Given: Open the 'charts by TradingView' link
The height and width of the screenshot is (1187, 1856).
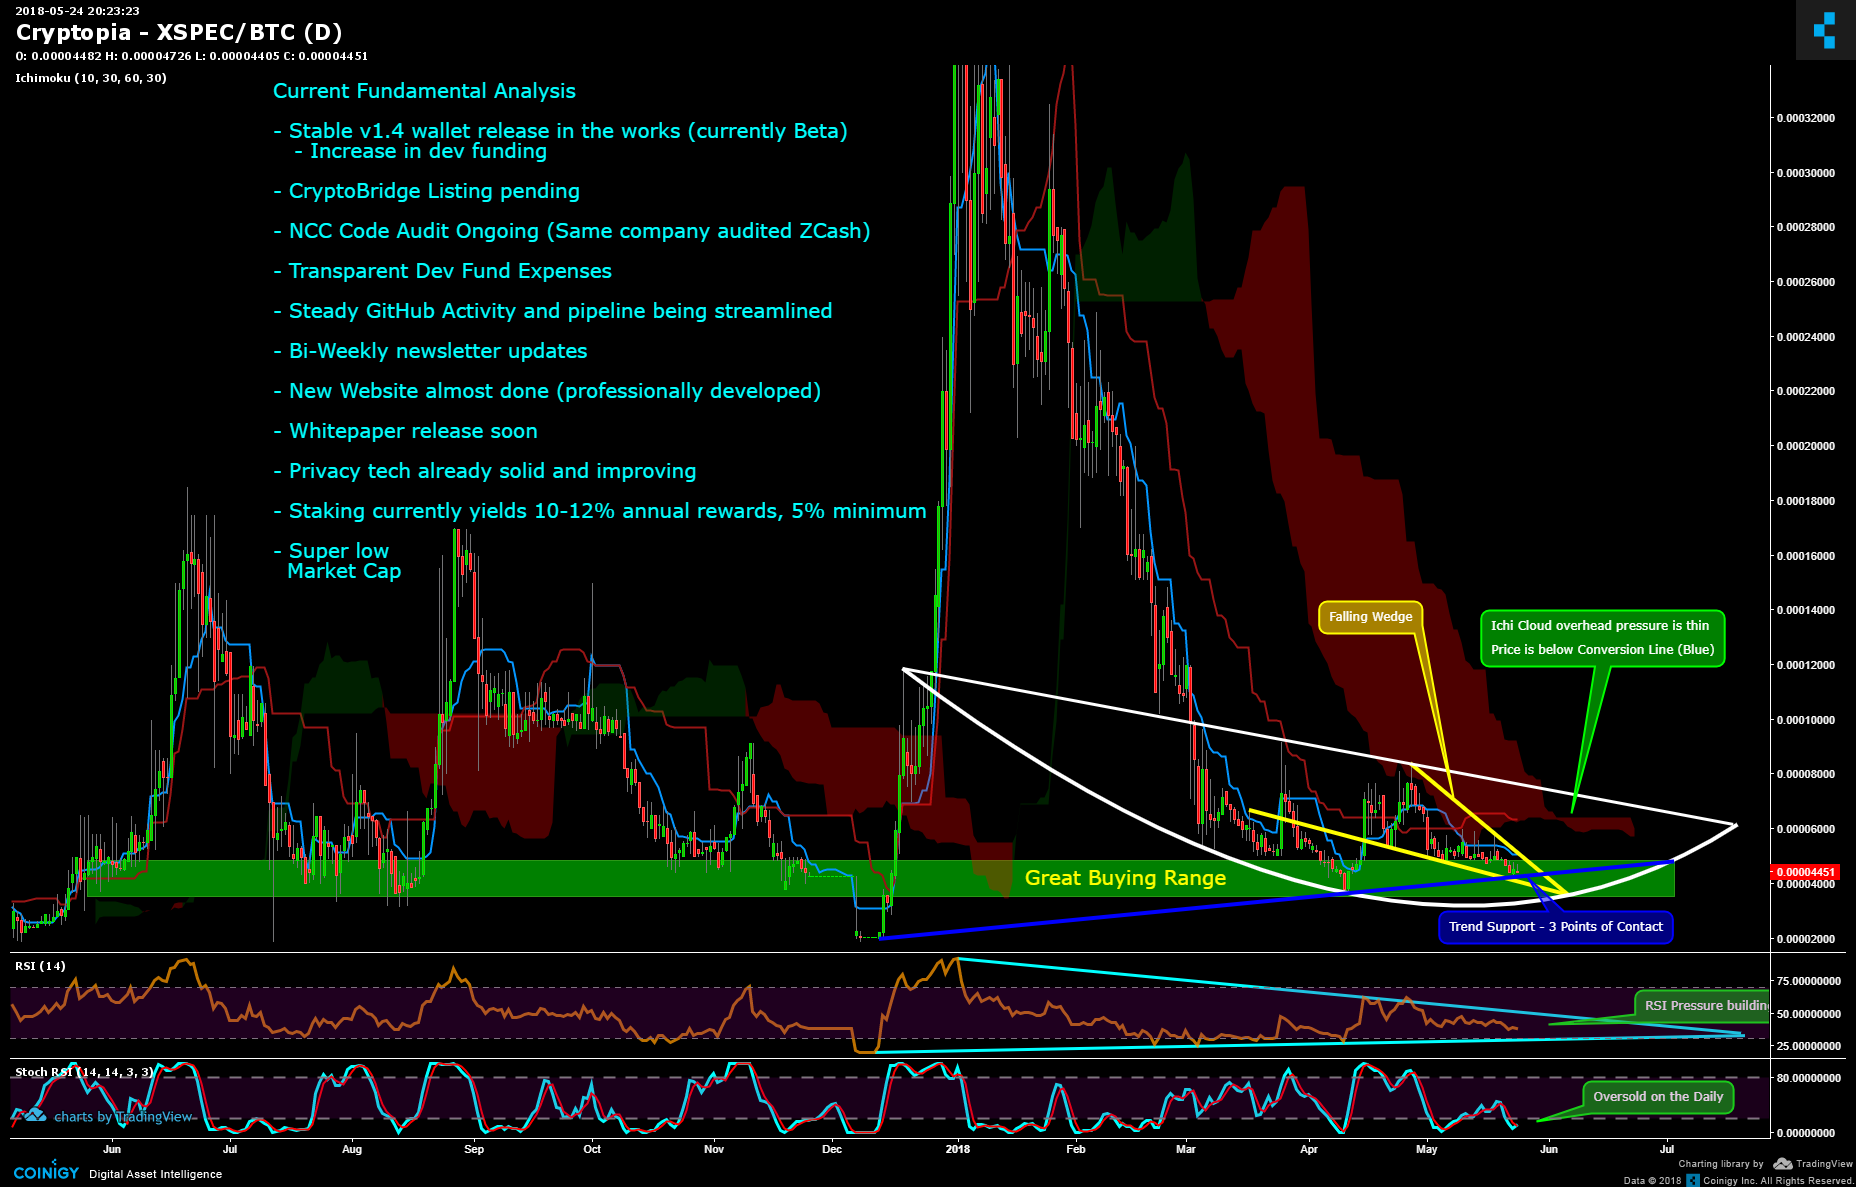Looking at the screenshot, I should pos(123,1117).
